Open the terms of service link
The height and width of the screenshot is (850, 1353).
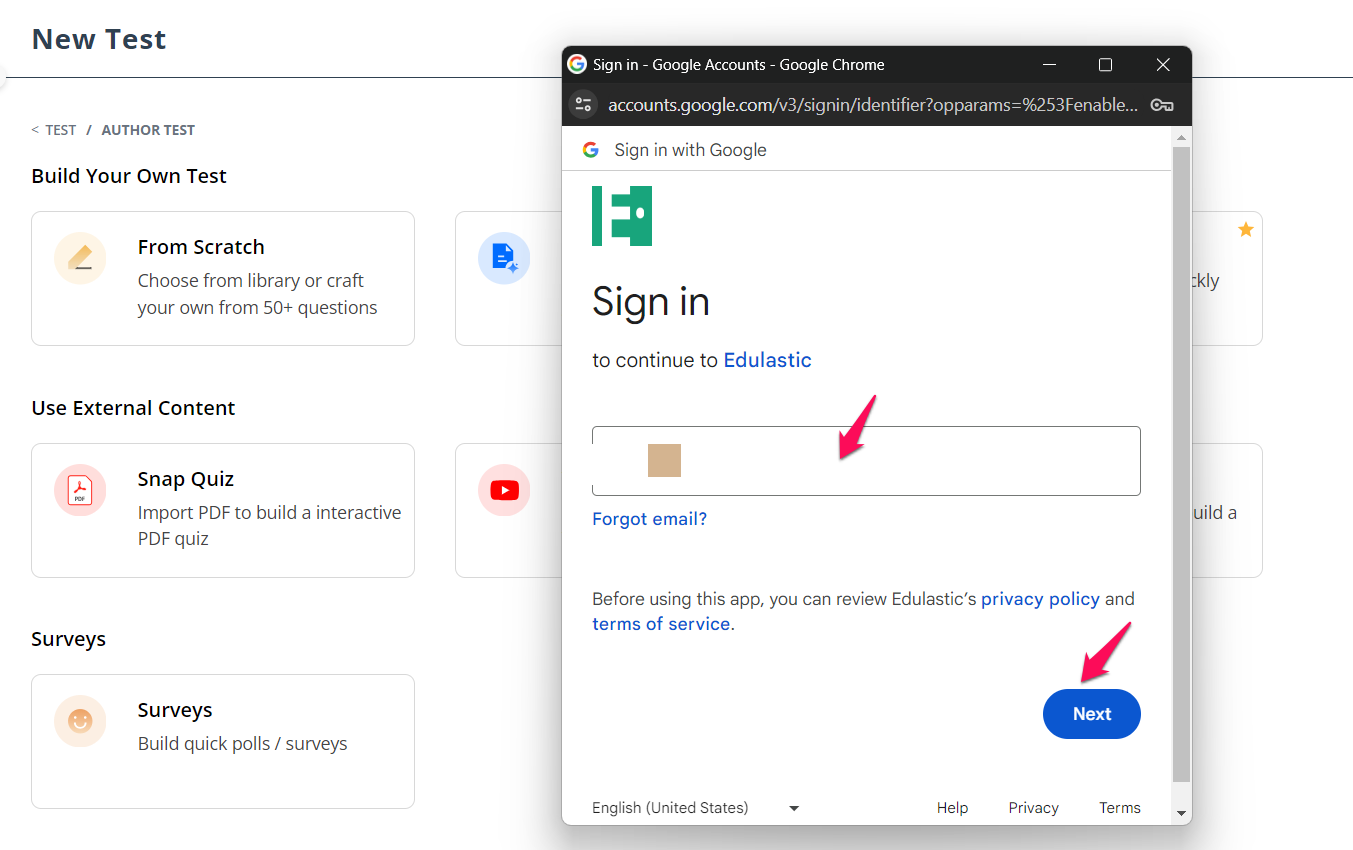point(660,624)
